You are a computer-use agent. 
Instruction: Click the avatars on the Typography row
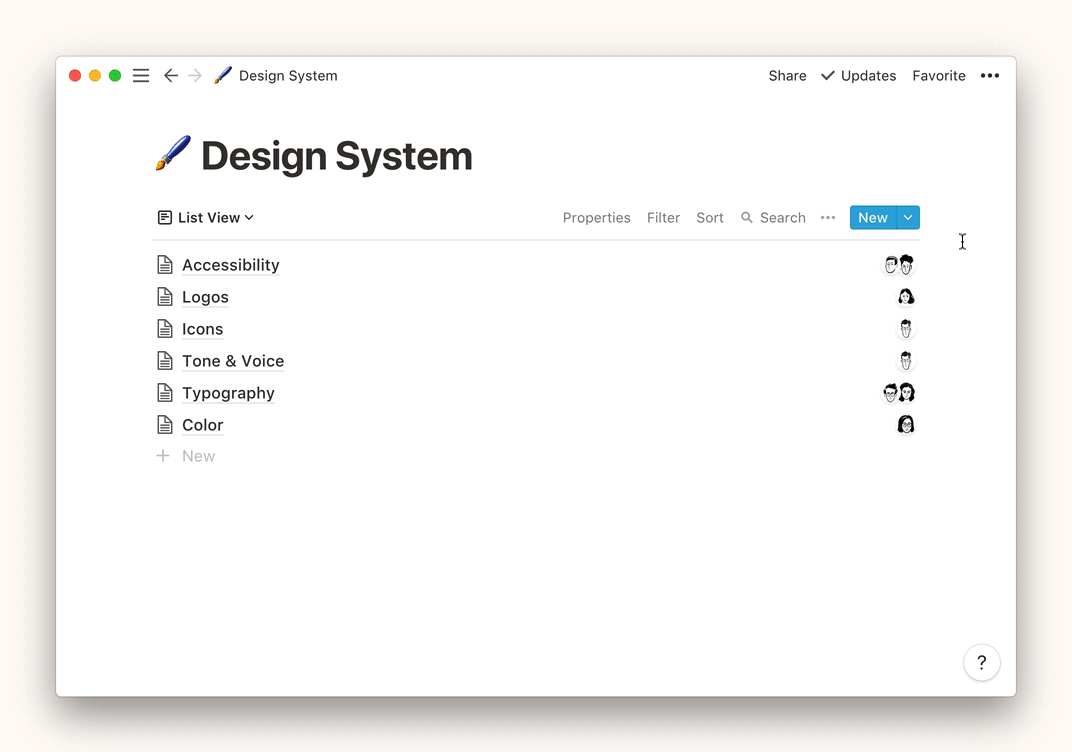tap(899, 393)
